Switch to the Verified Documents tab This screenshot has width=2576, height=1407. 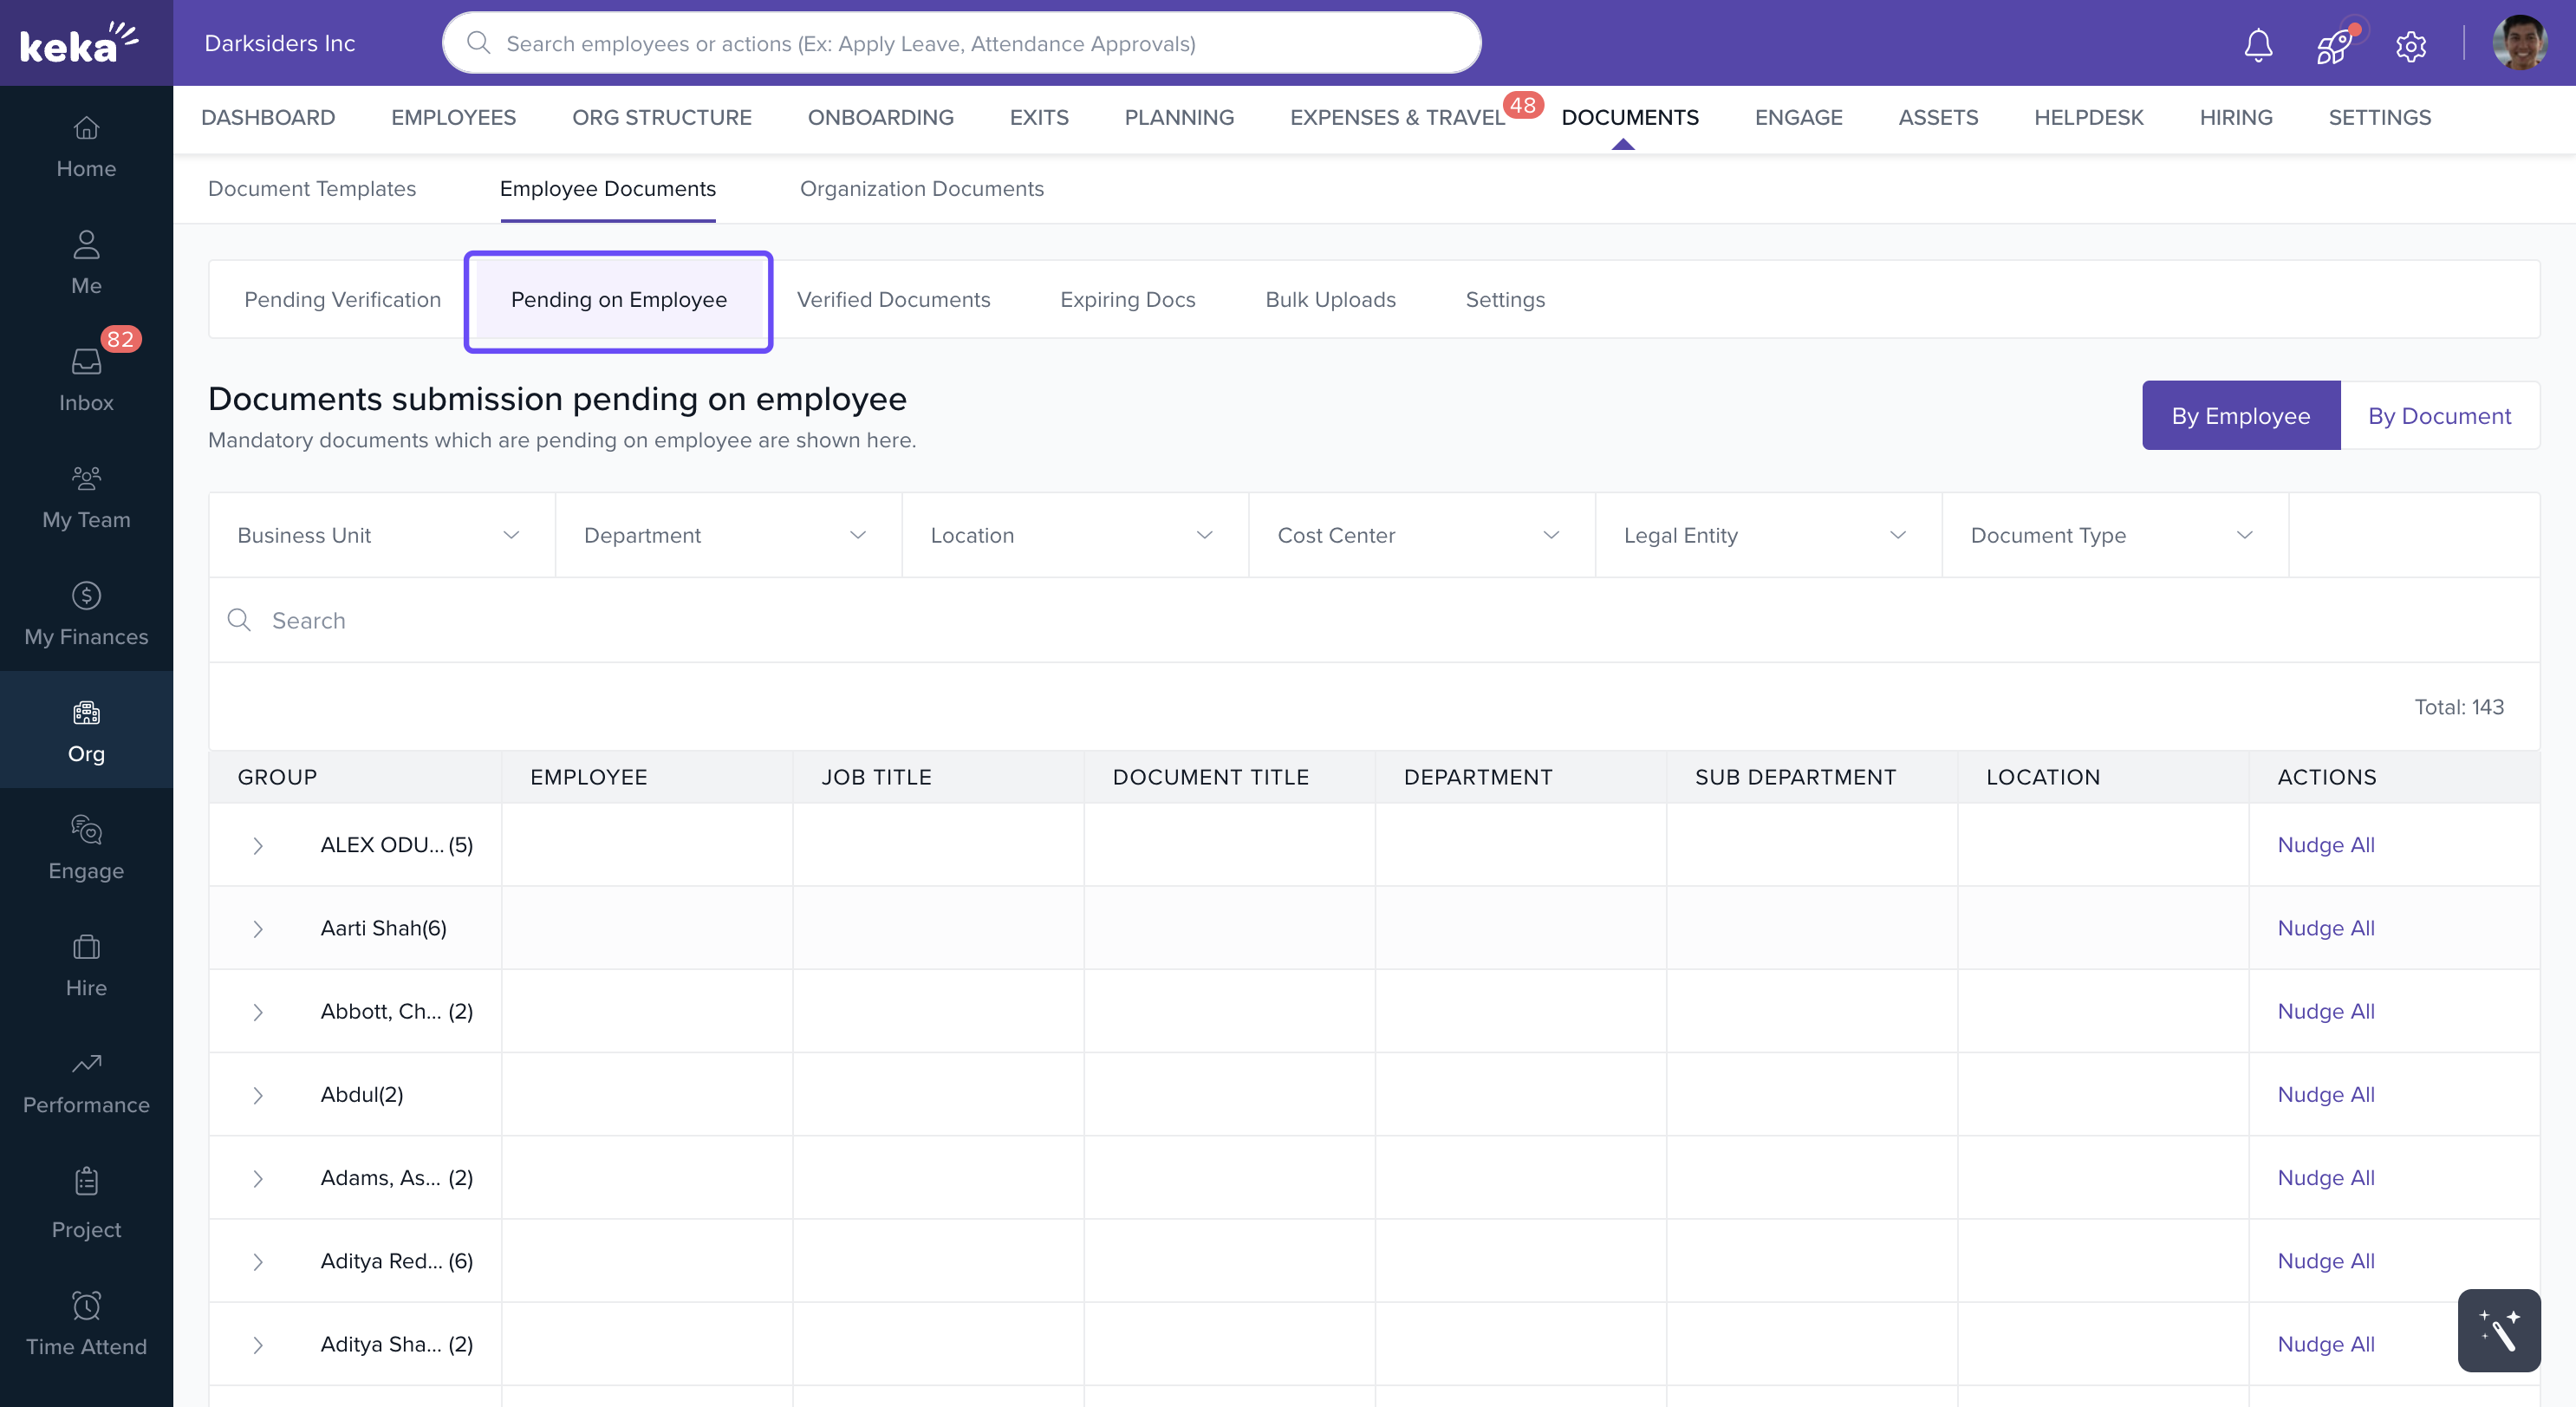point(893,300)
